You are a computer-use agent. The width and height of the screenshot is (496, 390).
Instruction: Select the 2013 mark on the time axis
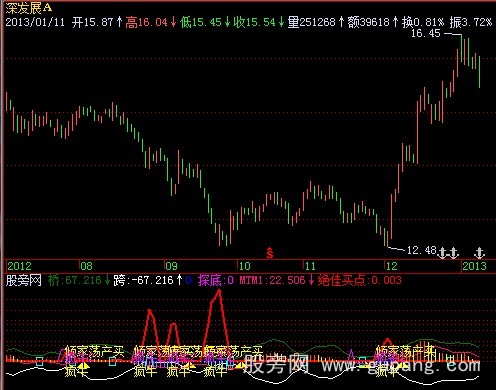[474, 266]
